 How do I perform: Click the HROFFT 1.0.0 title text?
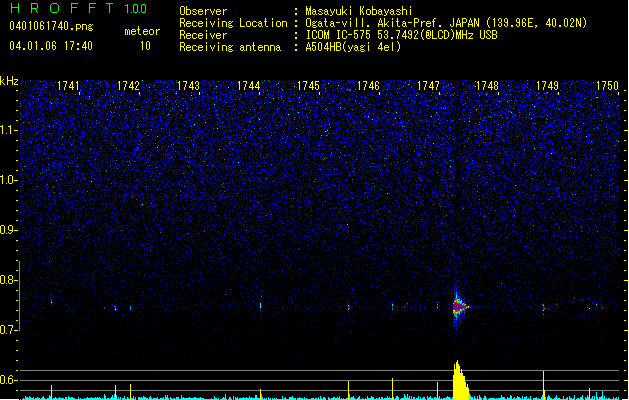click(x=78, y=8)
